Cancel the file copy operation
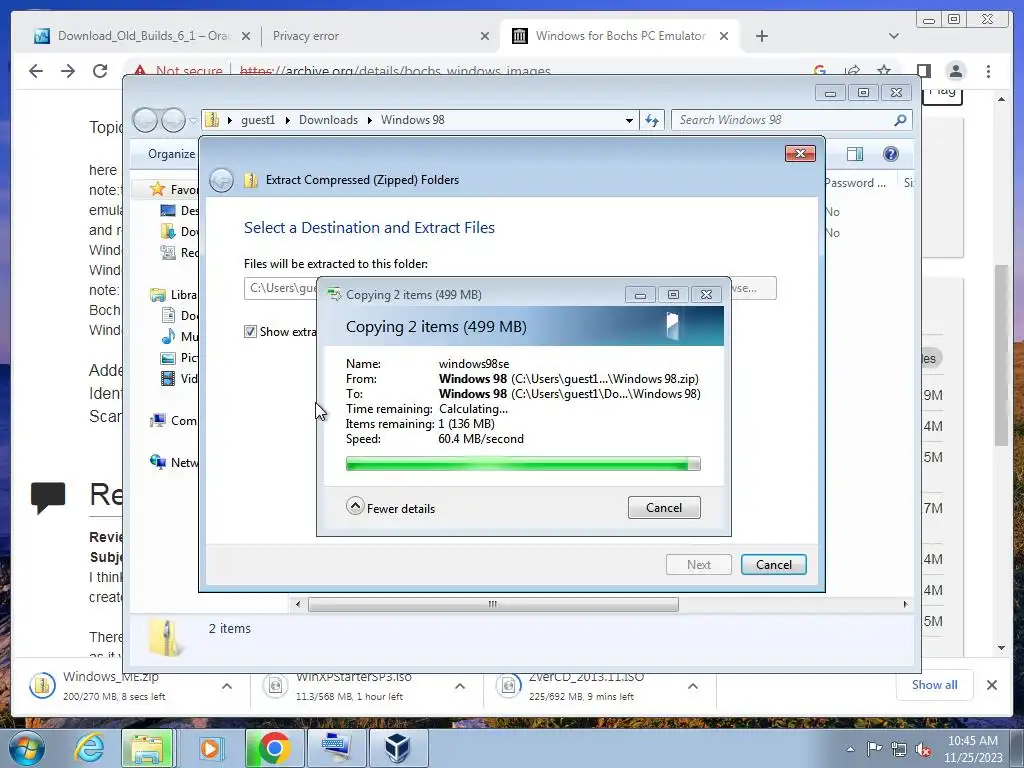This screenshot has width=1024, height=768. coord(664,507)
